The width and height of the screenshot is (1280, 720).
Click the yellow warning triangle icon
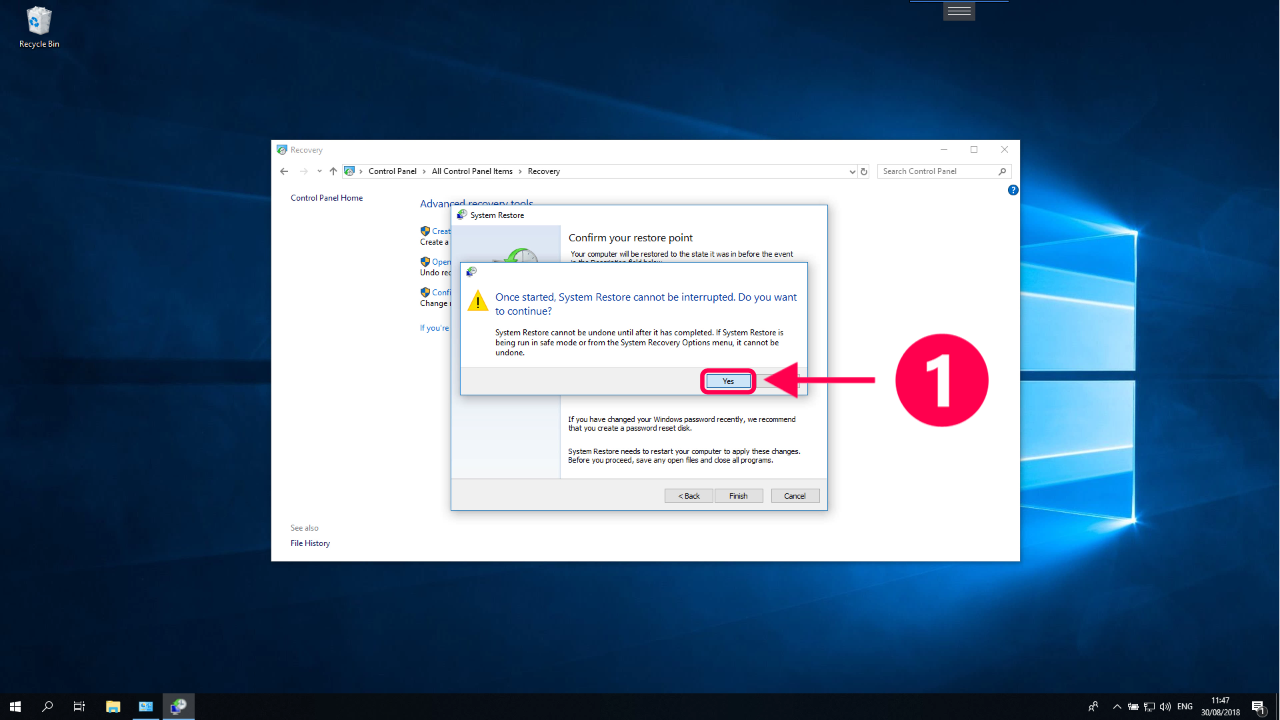point(479,300)
